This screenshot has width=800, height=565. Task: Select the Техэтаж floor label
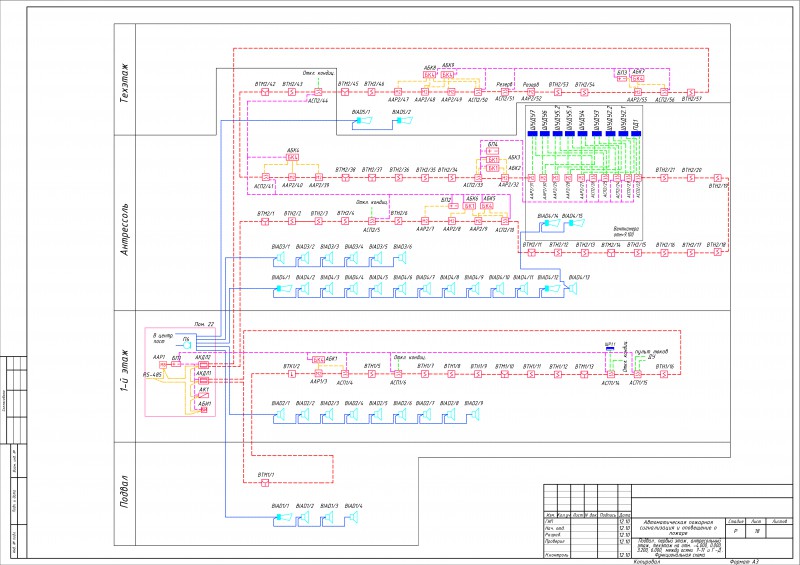124,84
